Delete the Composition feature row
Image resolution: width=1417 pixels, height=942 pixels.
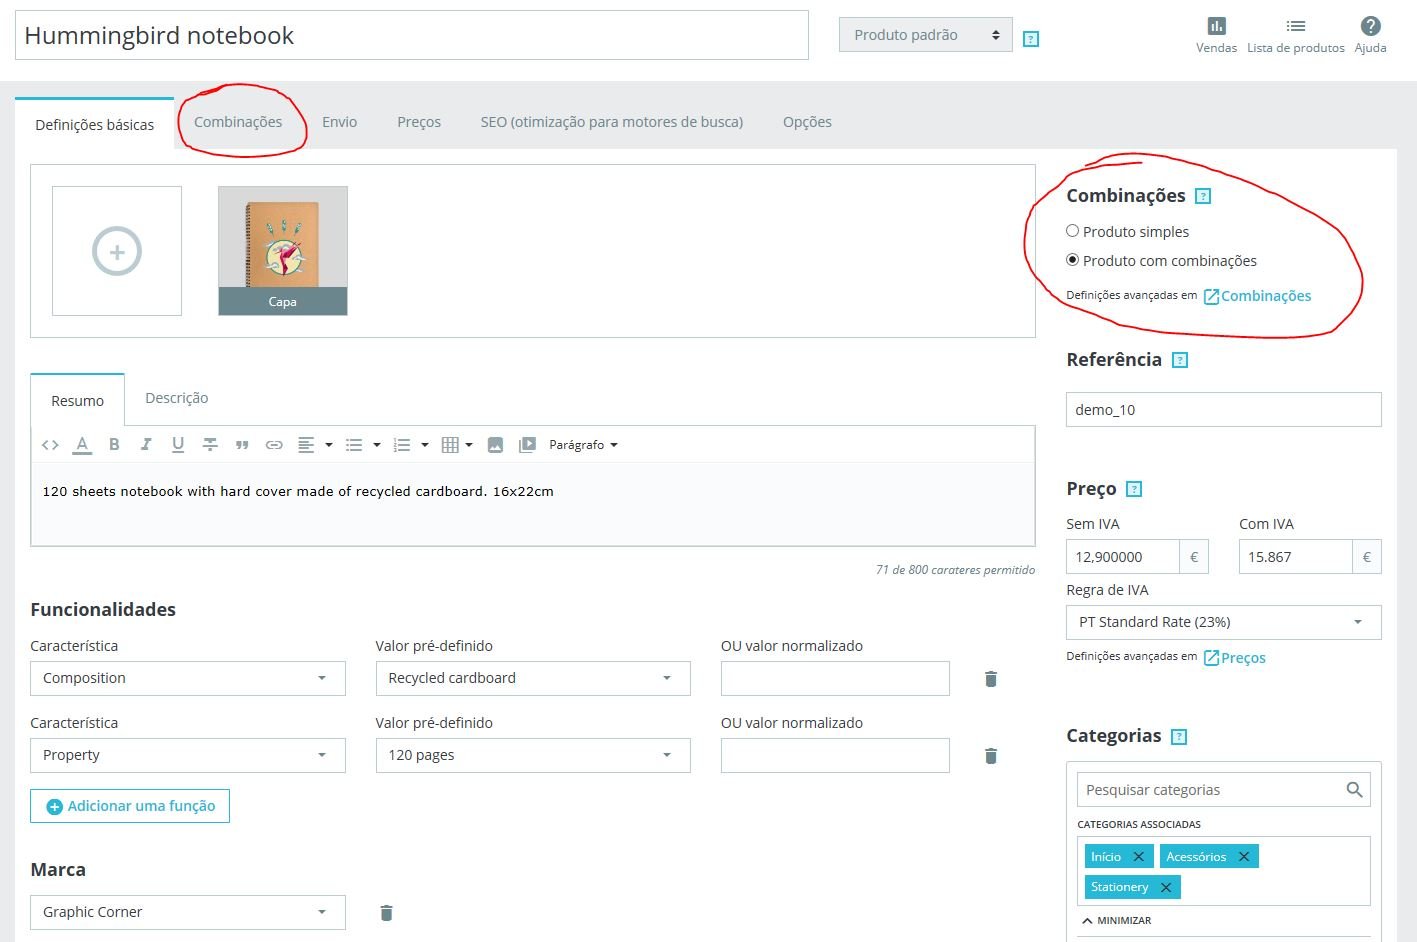click(x=991, y=679)
